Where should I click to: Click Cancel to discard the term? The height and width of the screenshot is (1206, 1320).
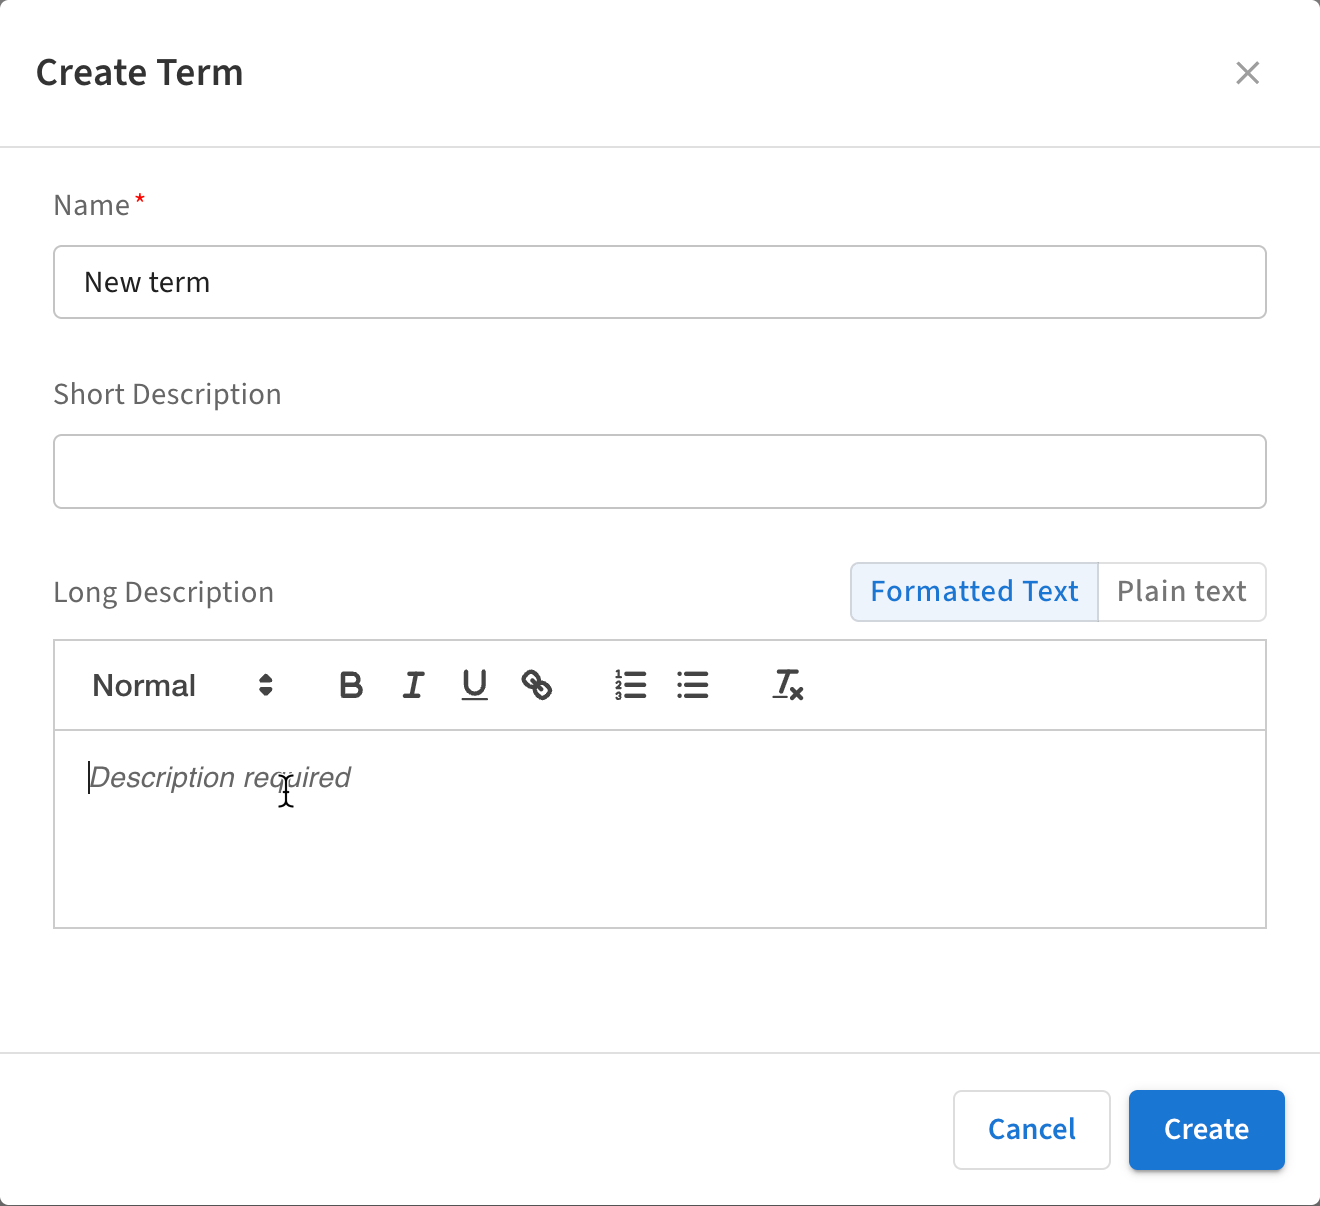[1031, 1129]
